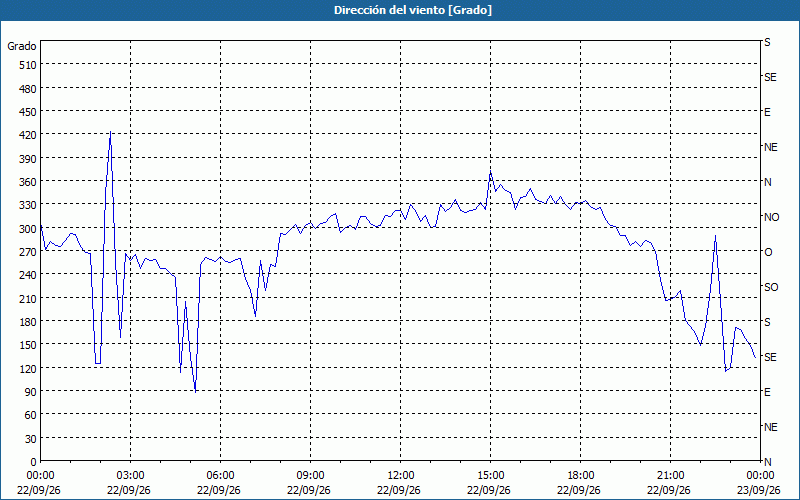800x500 pixels.
Task: Select the 210 degree axis label
Action: coord(28,298)
